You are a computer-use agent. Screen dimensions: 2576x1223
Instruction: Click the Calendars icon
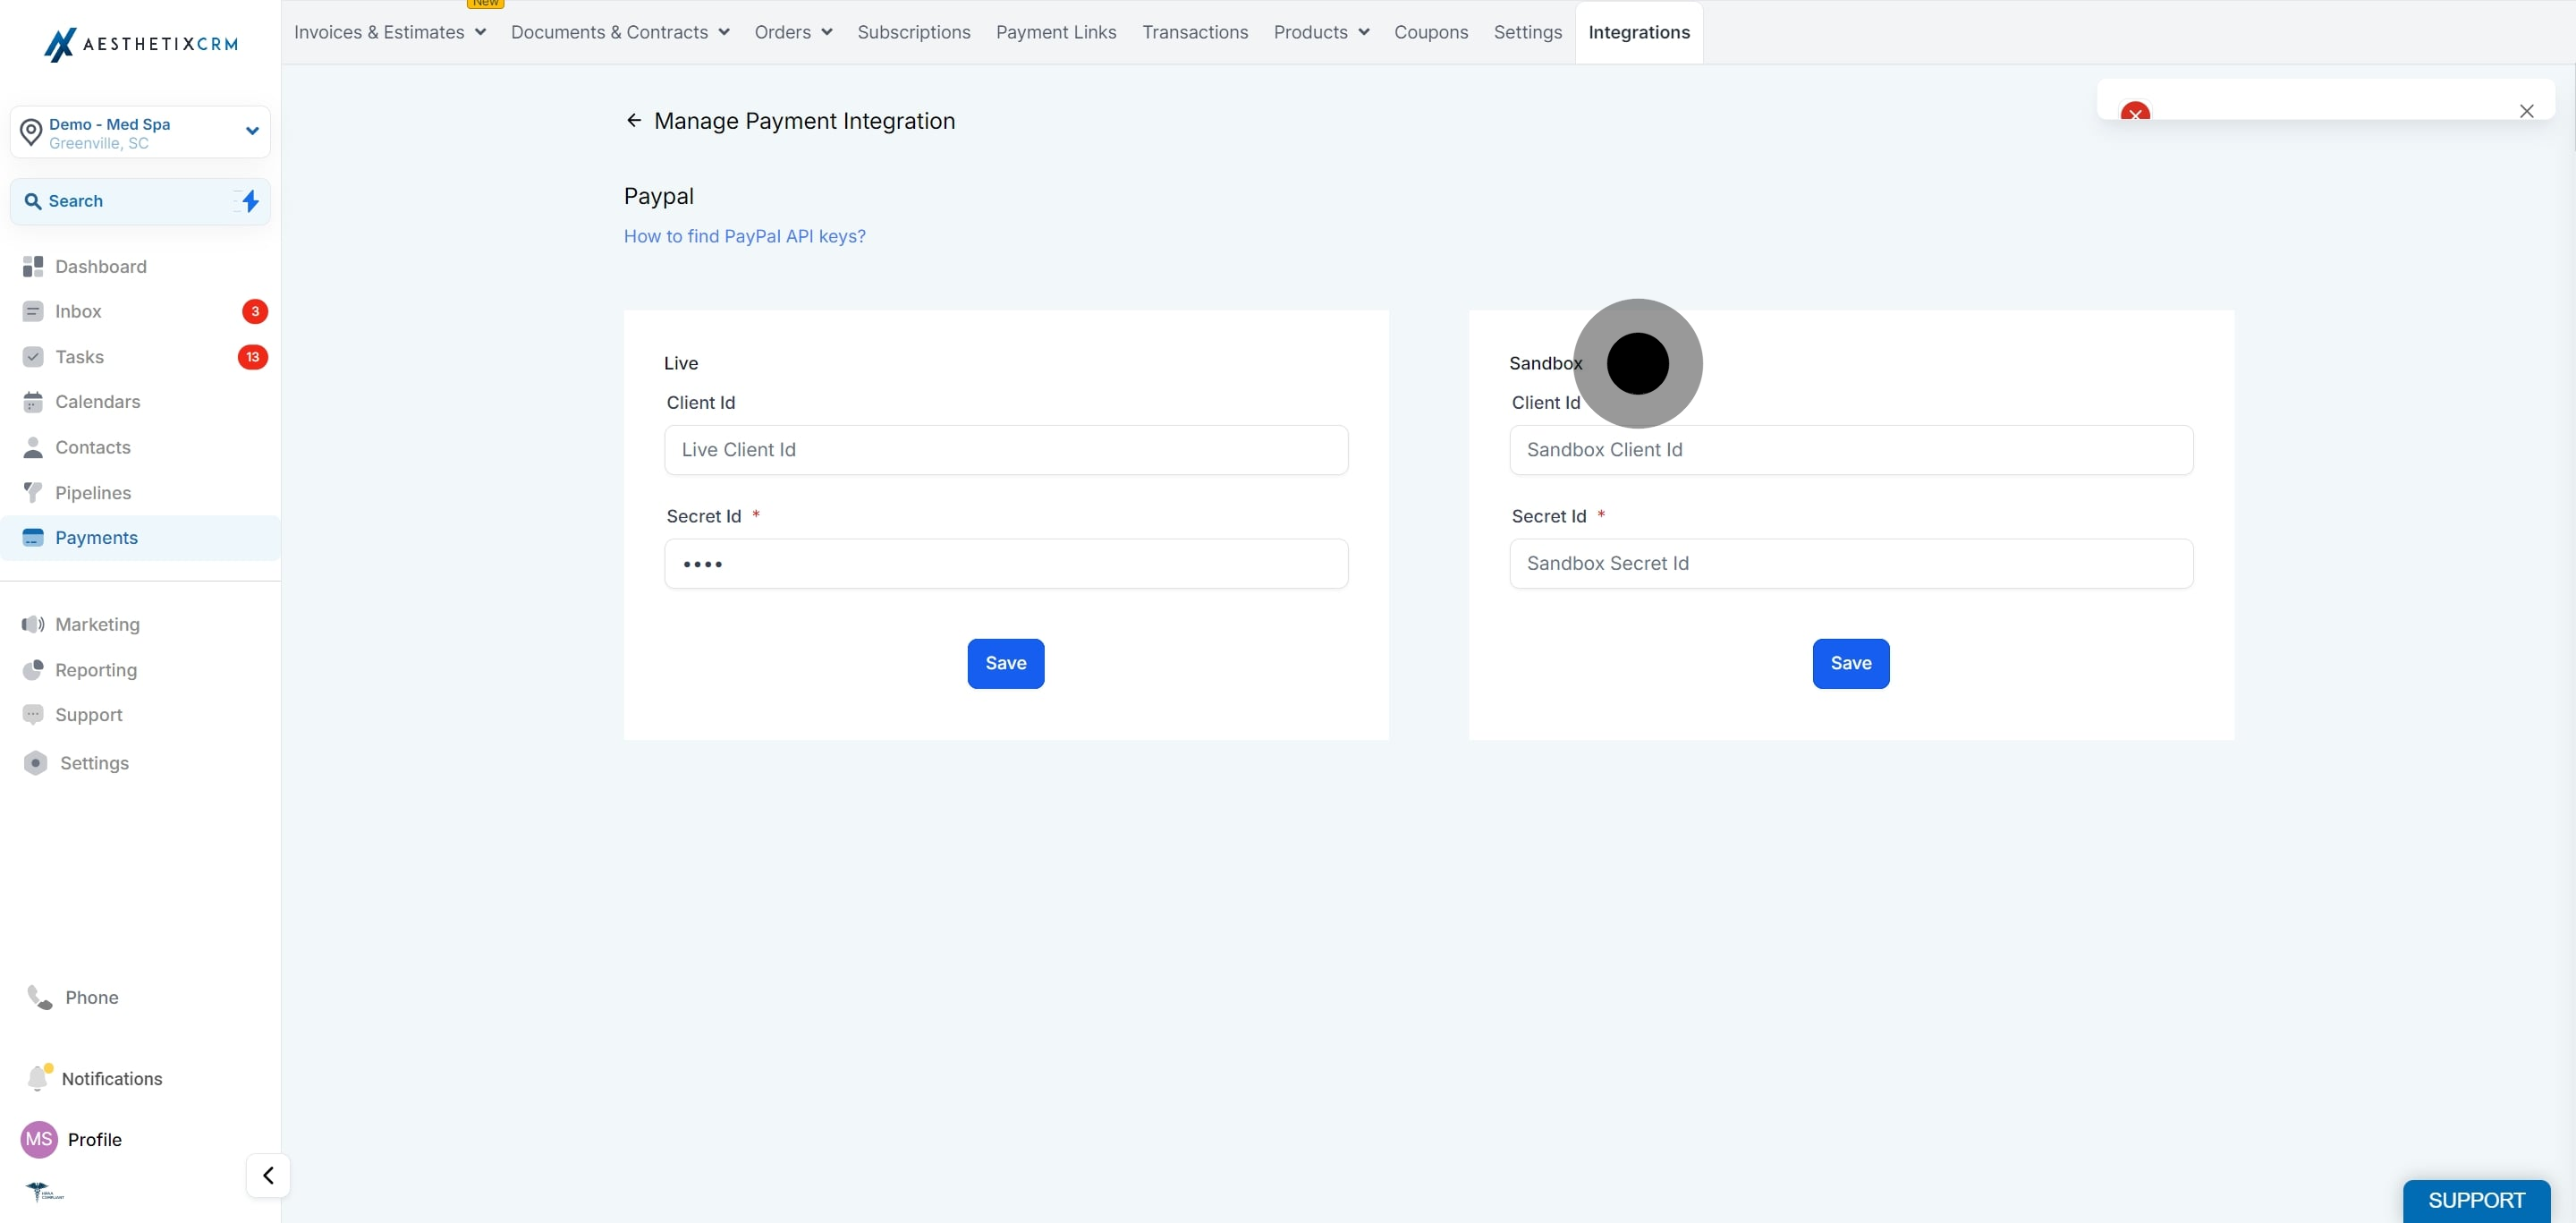[x=33, y=402]
